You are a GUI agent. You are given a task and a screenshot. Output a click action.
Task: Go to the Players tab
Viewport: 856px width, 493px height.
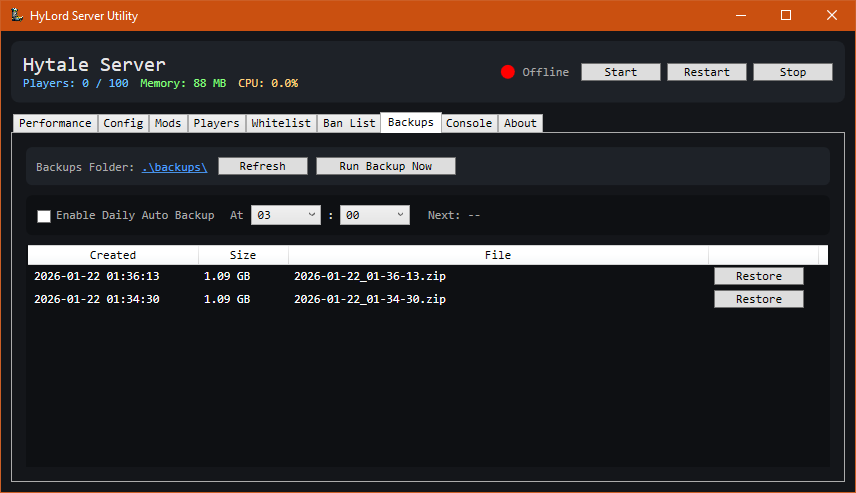[x=216, y=123]
